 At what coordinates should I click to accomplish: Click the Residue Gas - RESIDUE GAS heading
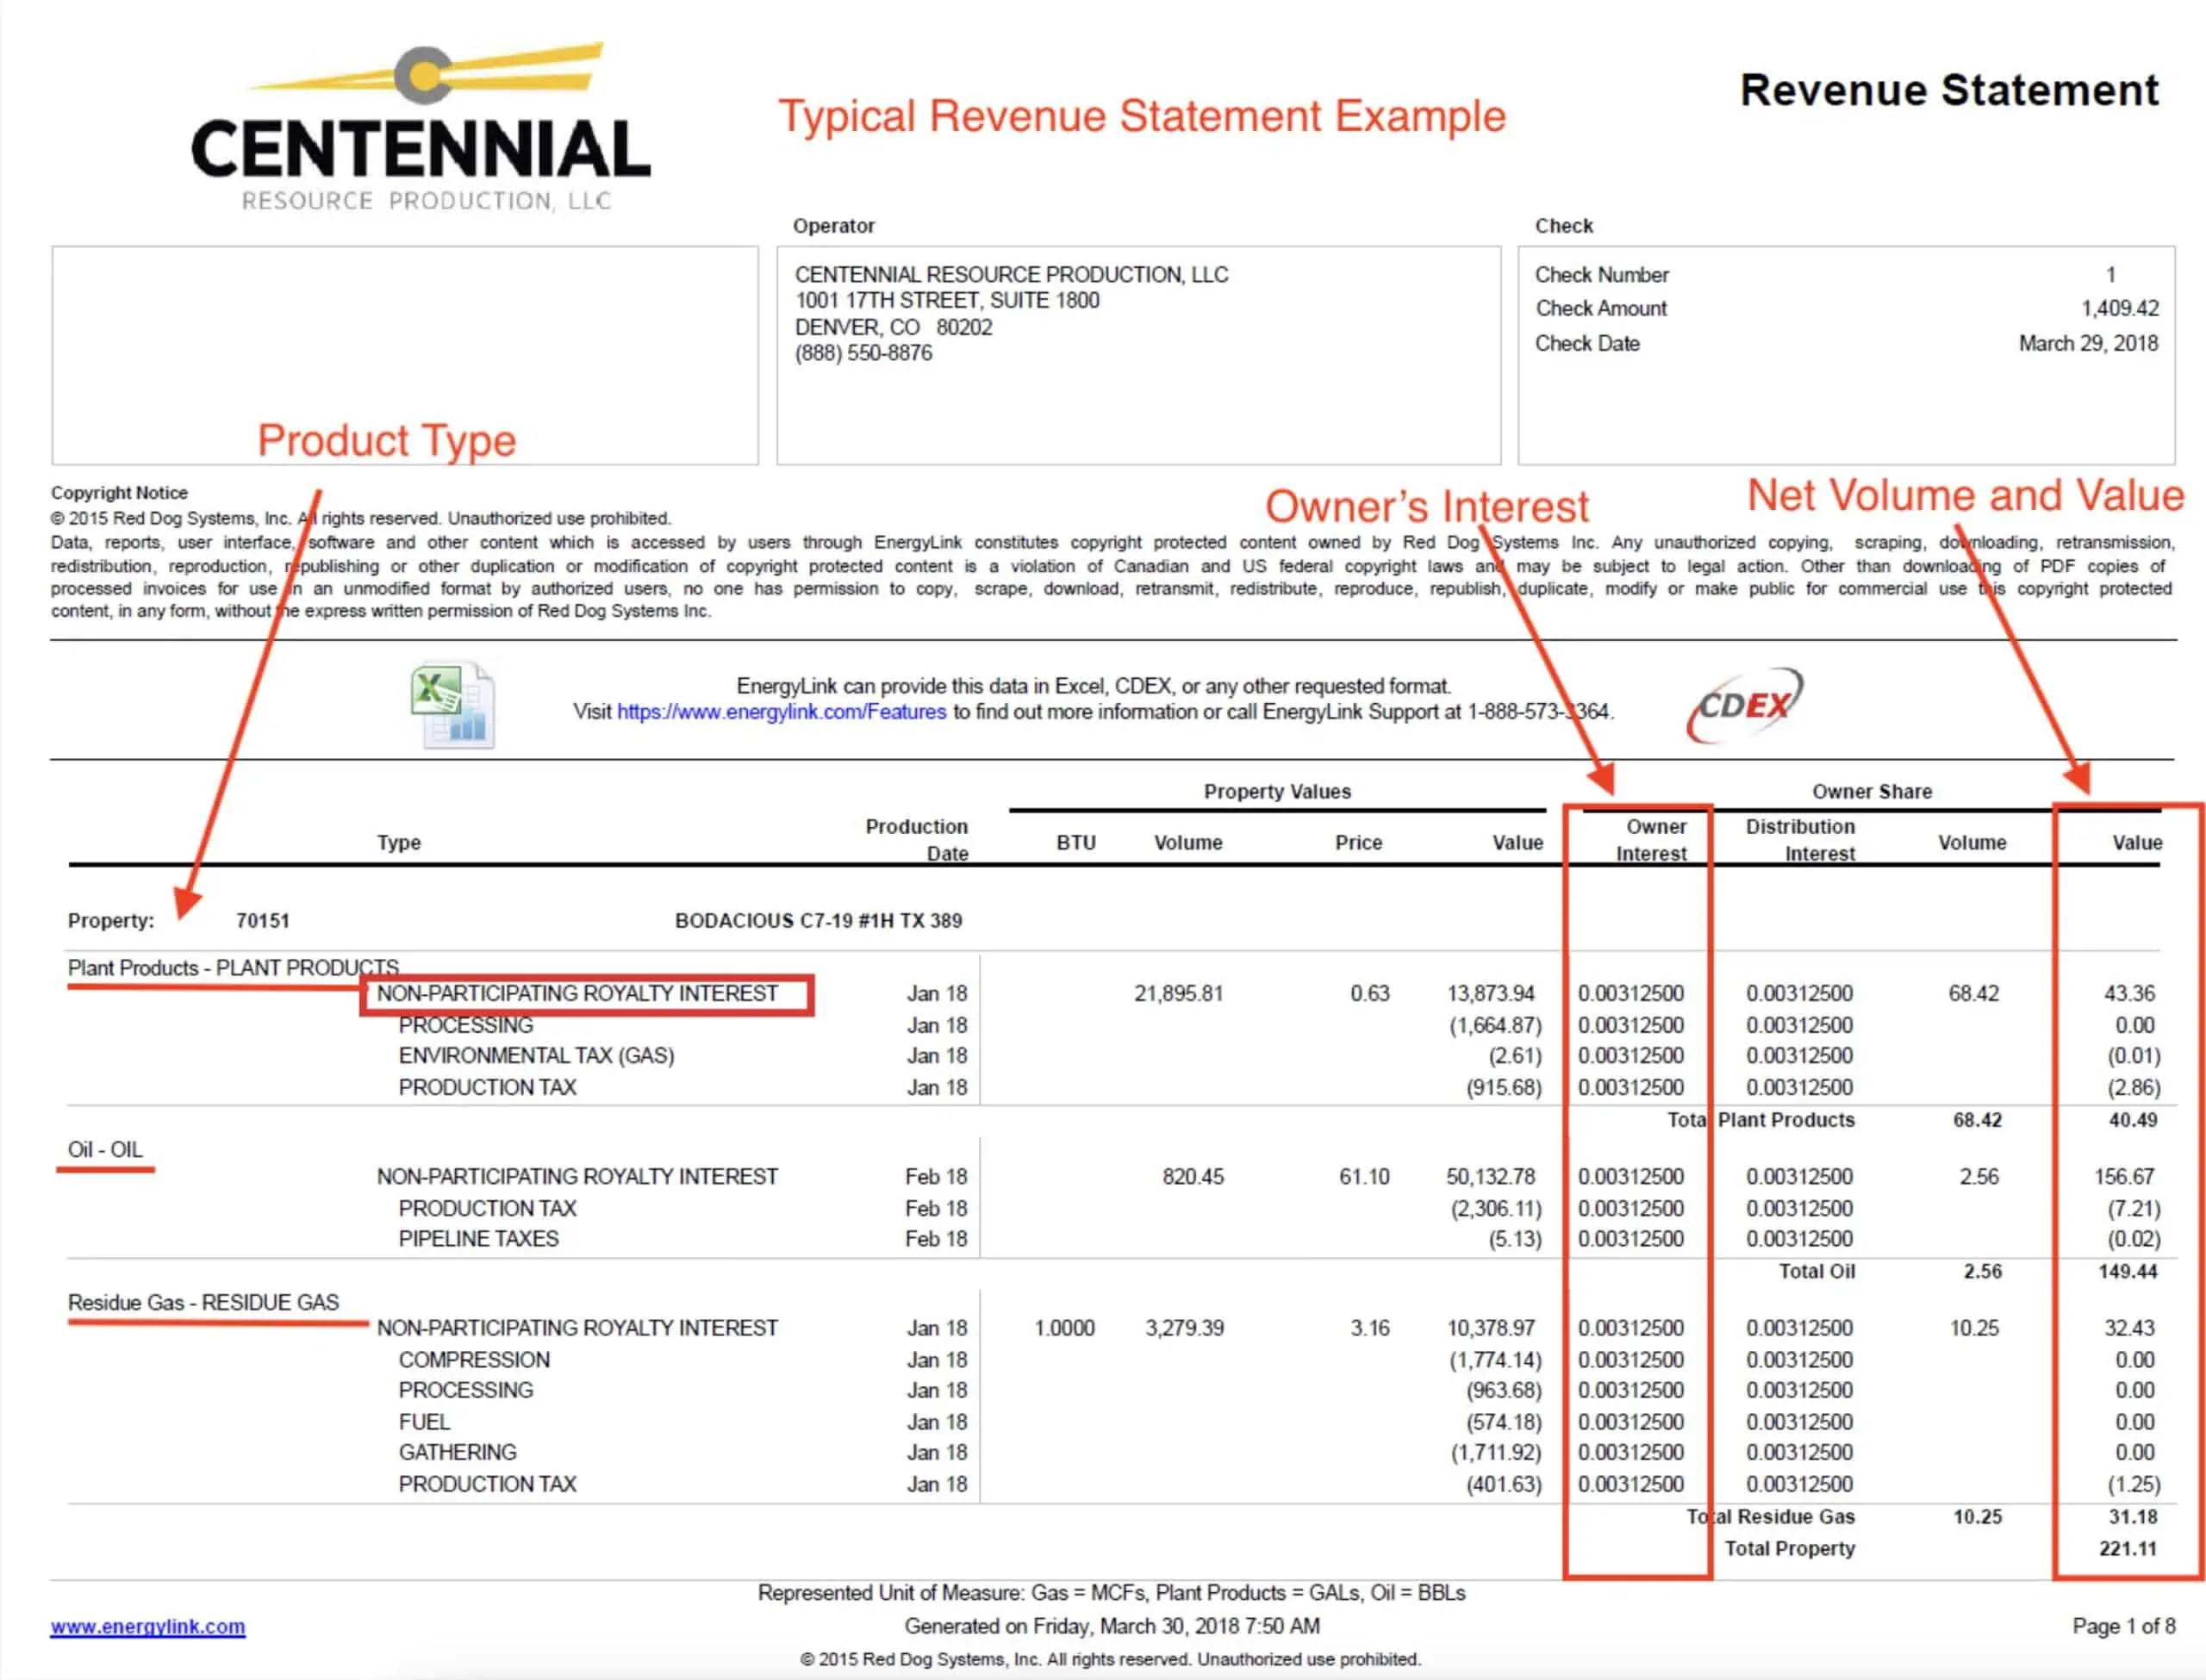click(x=203, y=1302)
